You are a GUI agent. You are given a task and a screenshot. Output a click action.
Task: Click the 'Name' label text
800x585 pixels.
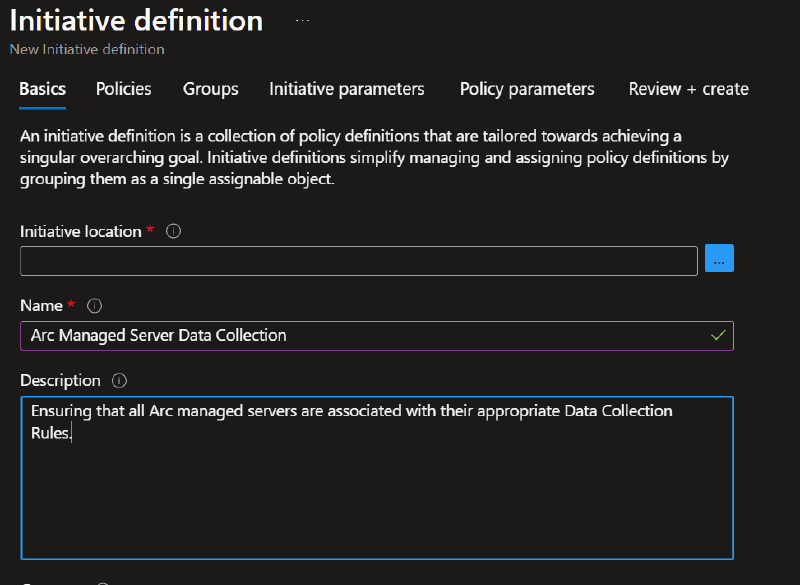click(41, 306)
